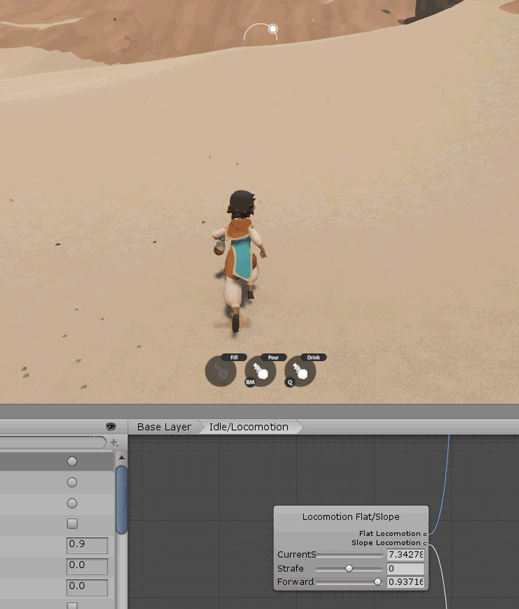Click the RM key badge on Pour
This screenshot has height=609, width=519.
[250, 382]
